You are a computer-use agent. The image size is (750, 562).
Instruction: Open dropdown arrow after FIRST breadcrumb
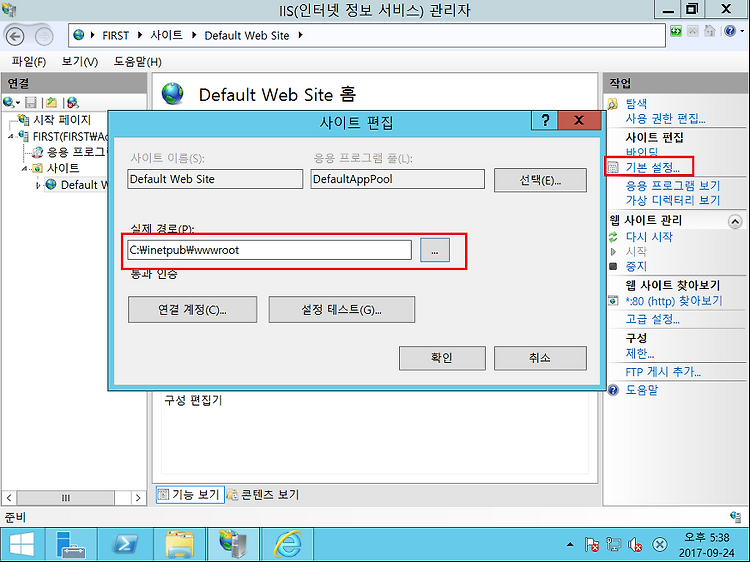click(x=140, y=35)
